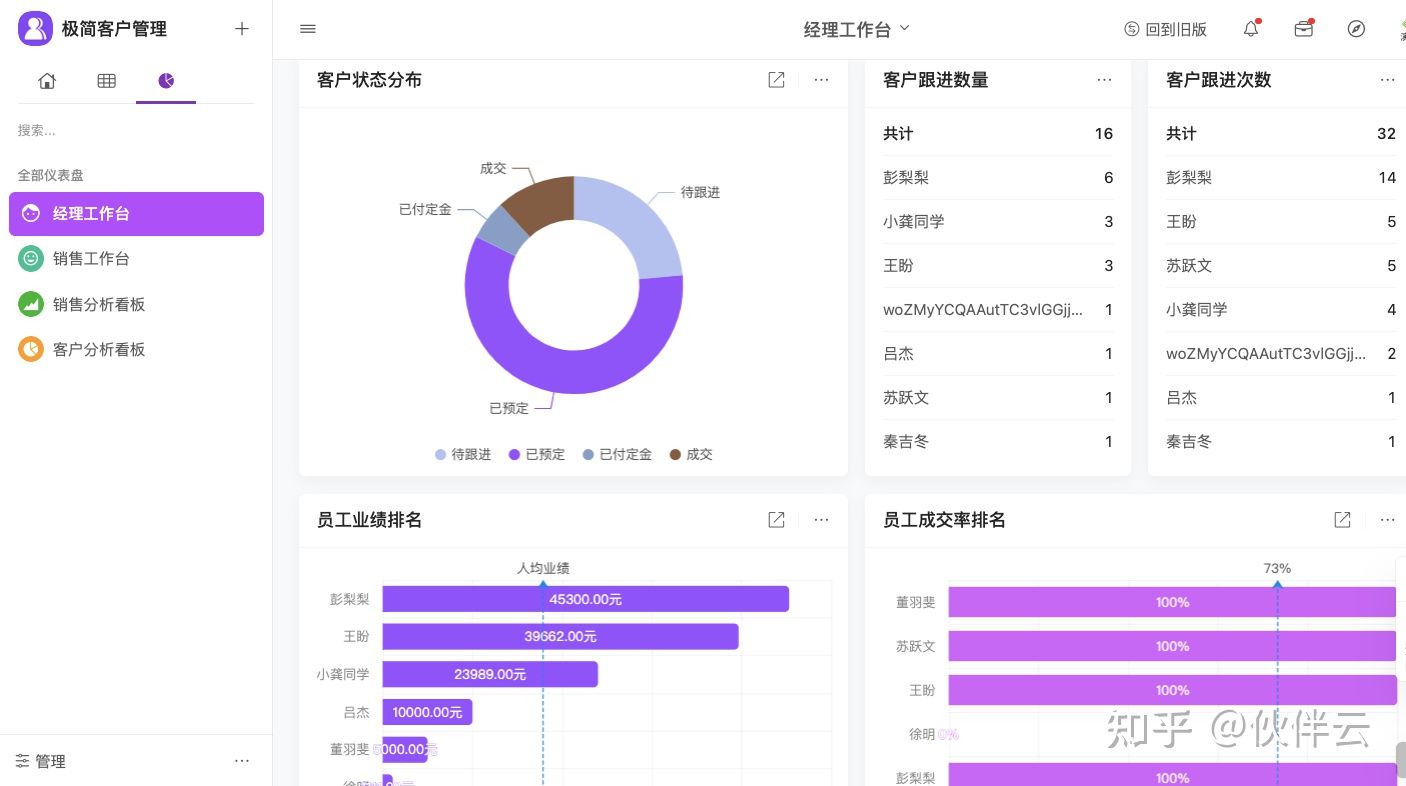Toggle 待跟进 legend item in pie chart
1406x786 pixels.
pos(463,454)
